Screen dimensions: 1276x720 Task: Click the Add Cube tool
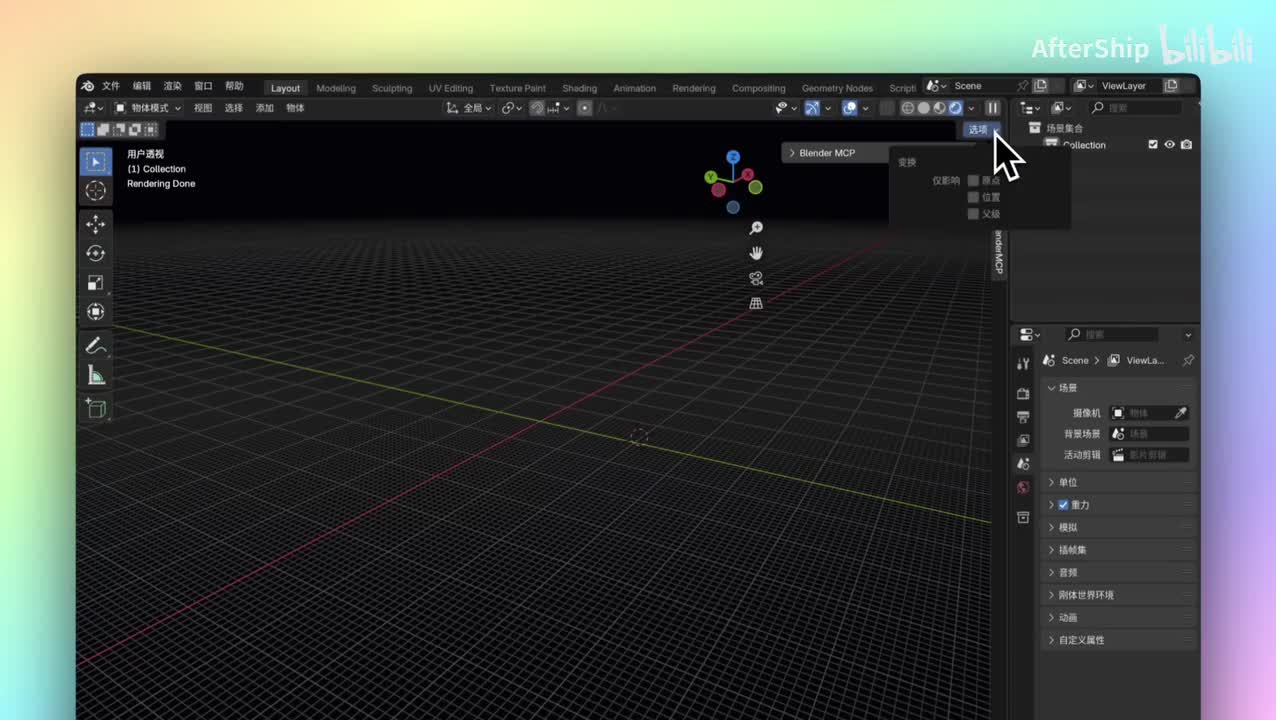pyautogui.click(x=96, y=408)
